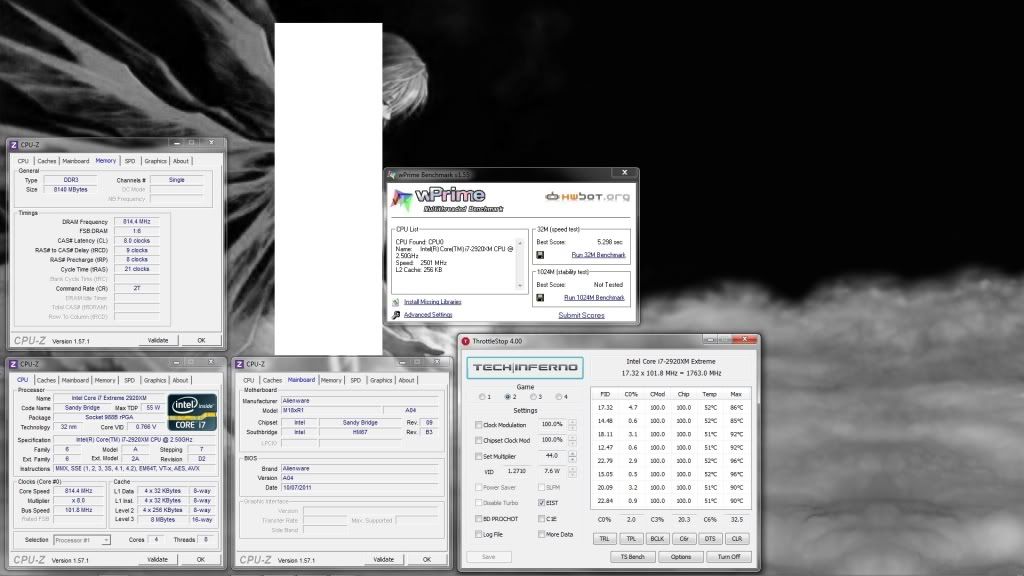Enable the C1E checkbox
This screenshot has height=576, width=1024.
(541, 519)
